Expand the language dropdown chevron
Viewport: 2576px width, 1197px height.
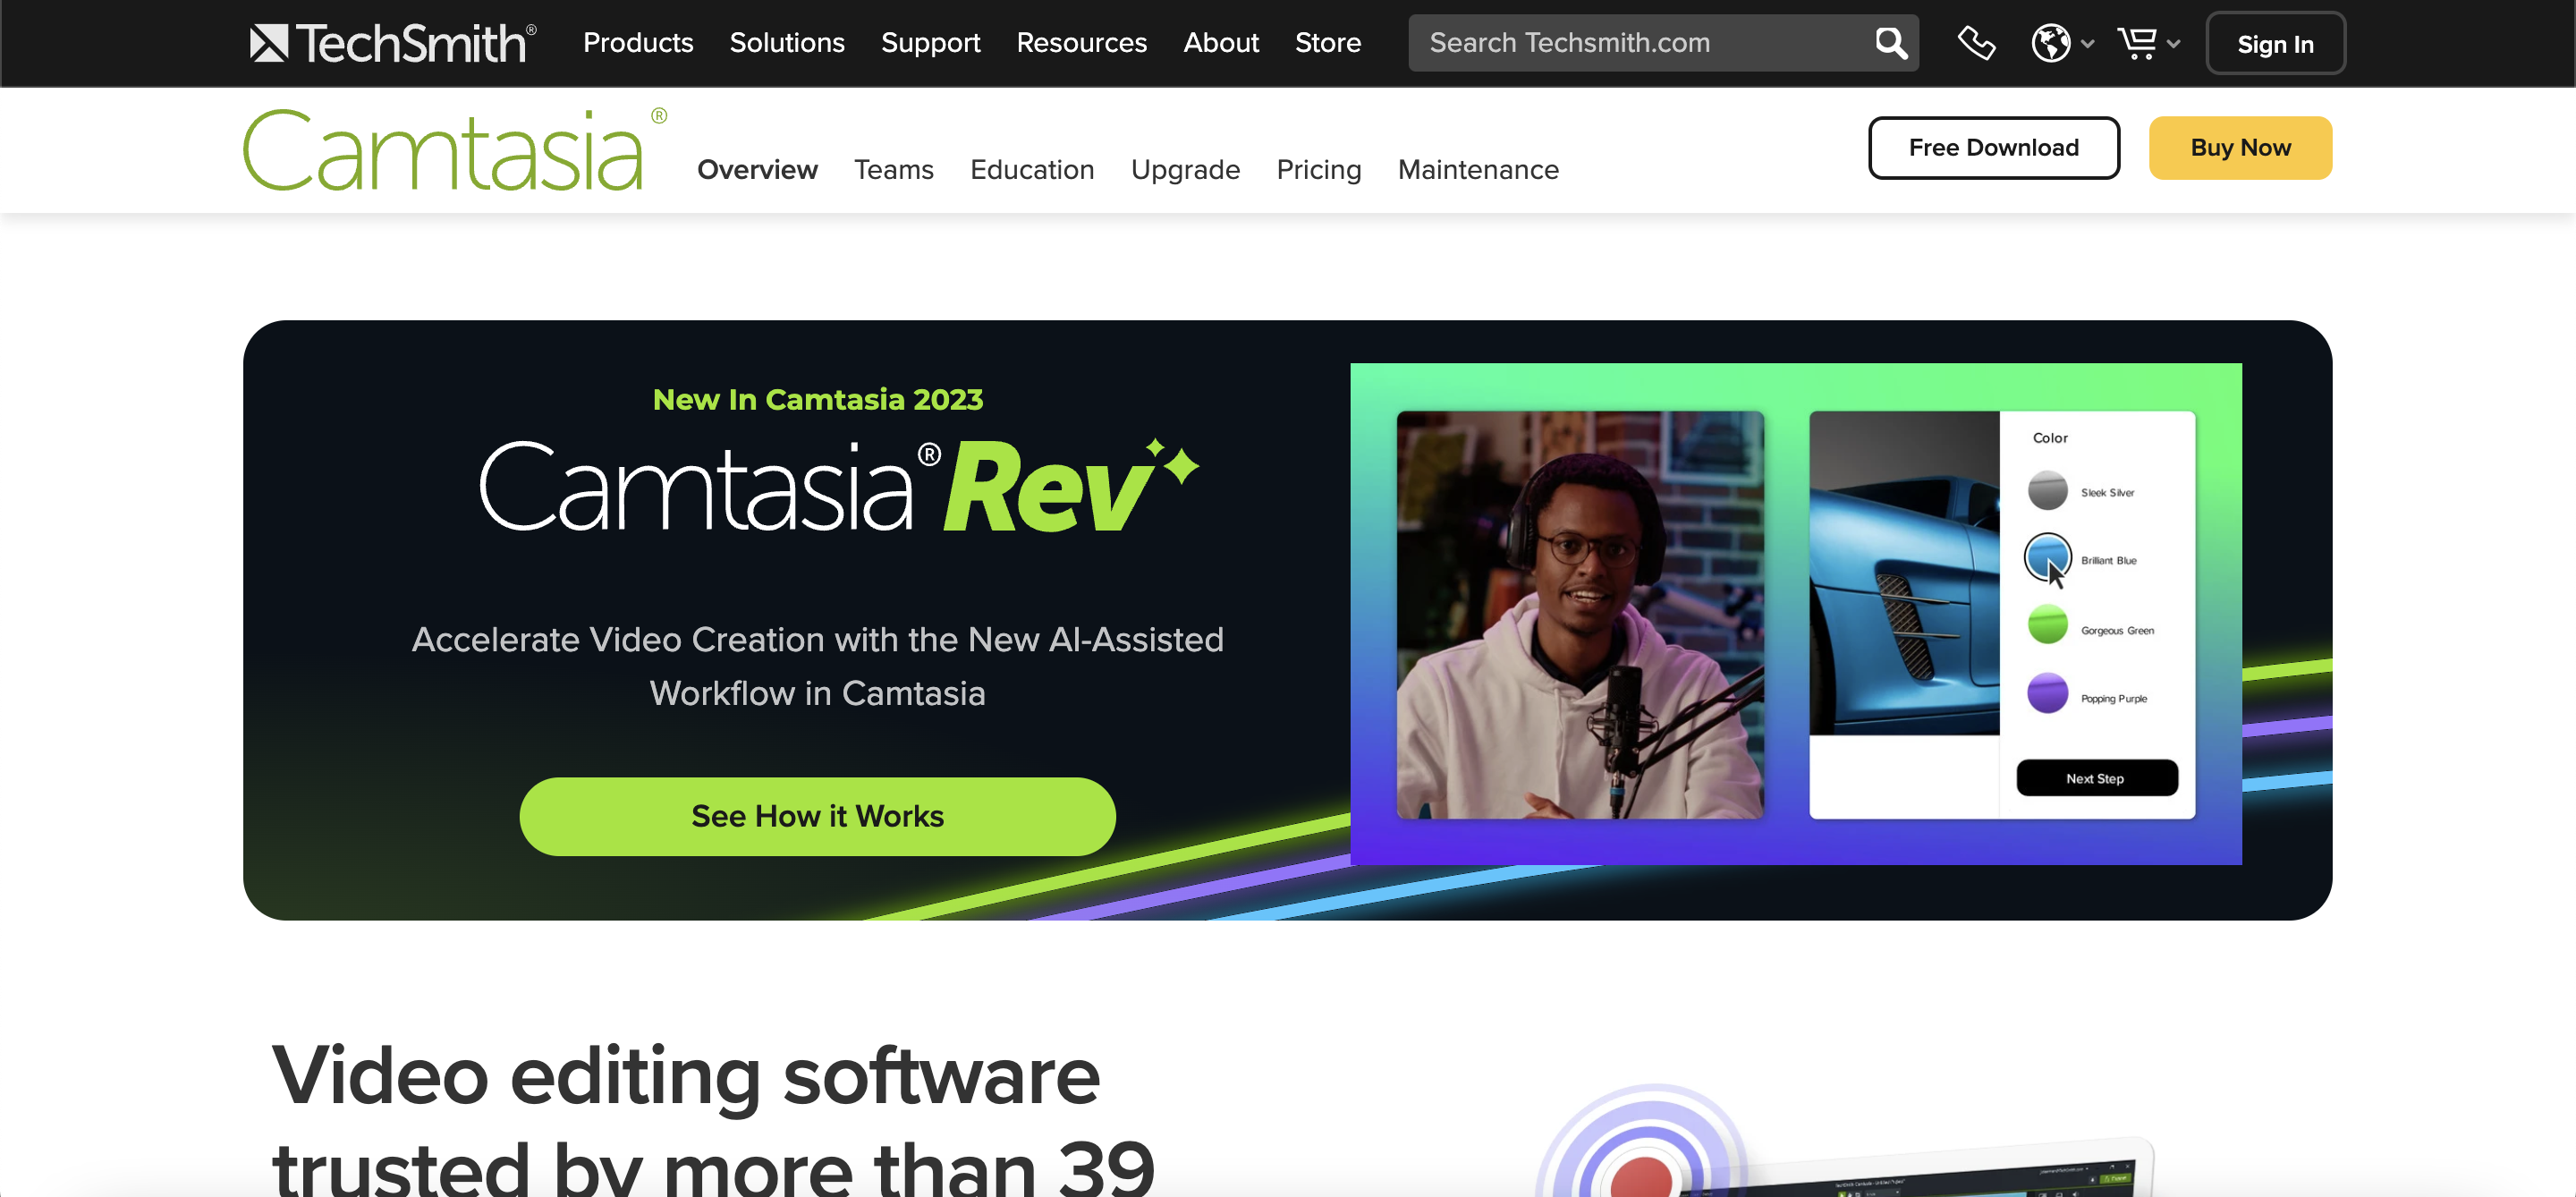2087,44
